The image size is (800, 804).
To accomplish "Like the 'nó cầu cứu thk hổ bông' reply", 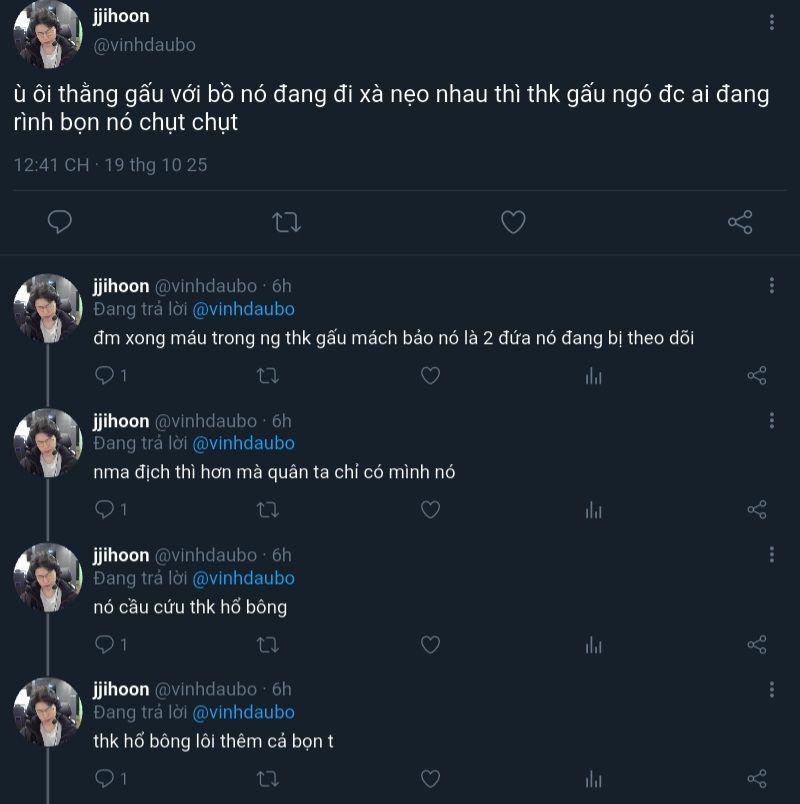I will [x=430, y=645].
